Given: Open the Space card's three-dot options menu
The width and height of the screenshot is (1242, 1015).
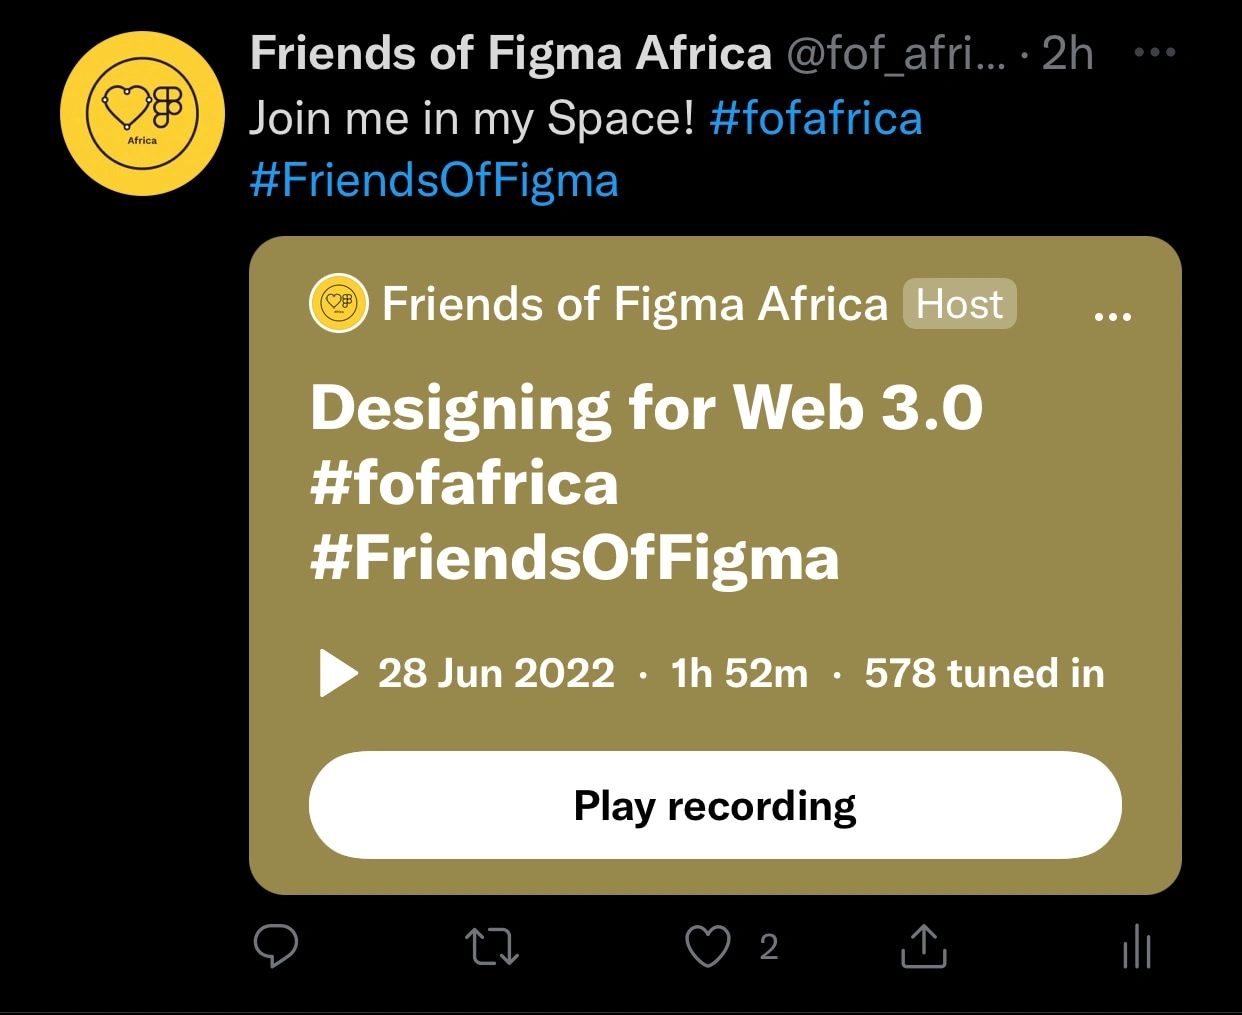Looking at the screenshot, I should pyautogui.click(x=1112, y=315).
